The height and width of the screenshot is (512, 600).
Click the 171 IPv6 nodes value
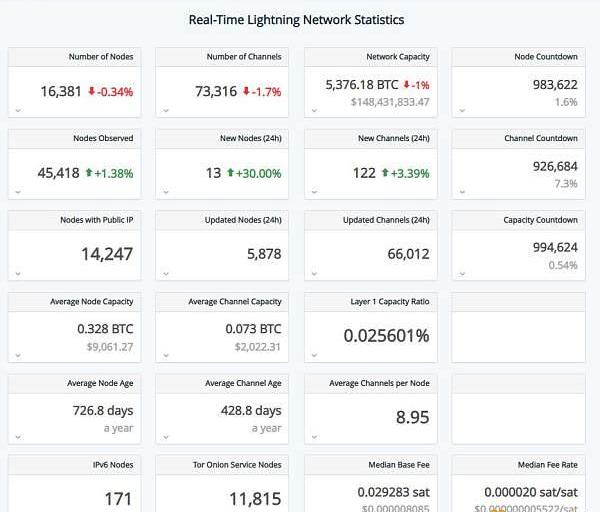[x=118, y=499]
